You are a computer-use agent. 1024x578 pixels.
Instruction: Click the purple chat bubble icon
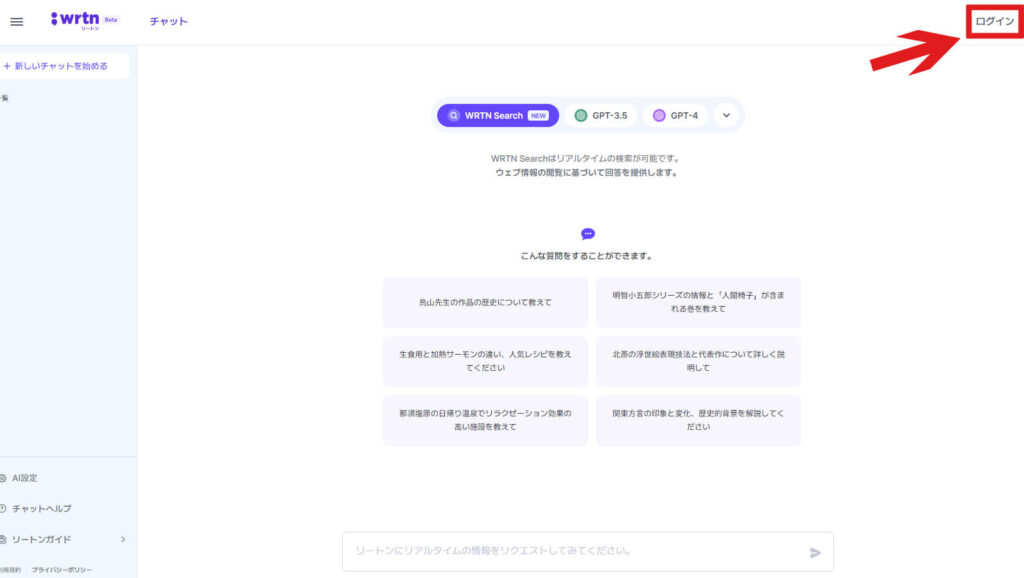[589, 232]
